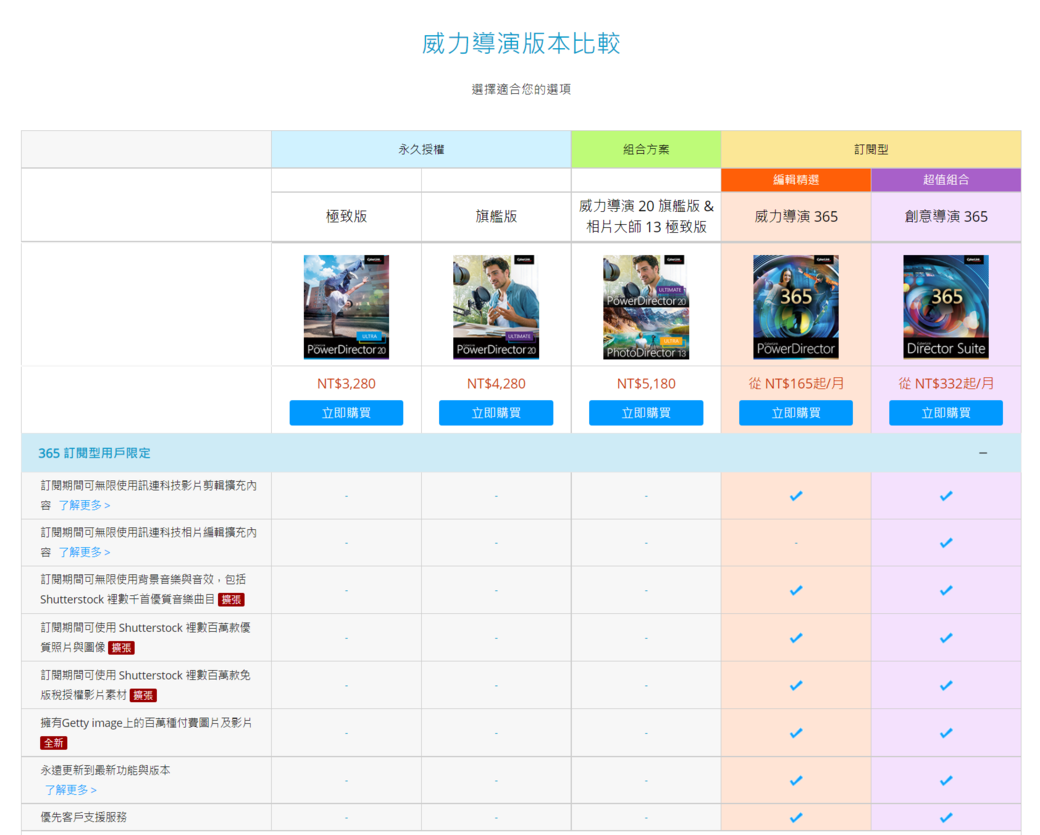Click 威力導演 365 checkmark for 授權影片素材
Image resolution: width=1040 pixels, height=835 pixels.
tap(796, 685)
